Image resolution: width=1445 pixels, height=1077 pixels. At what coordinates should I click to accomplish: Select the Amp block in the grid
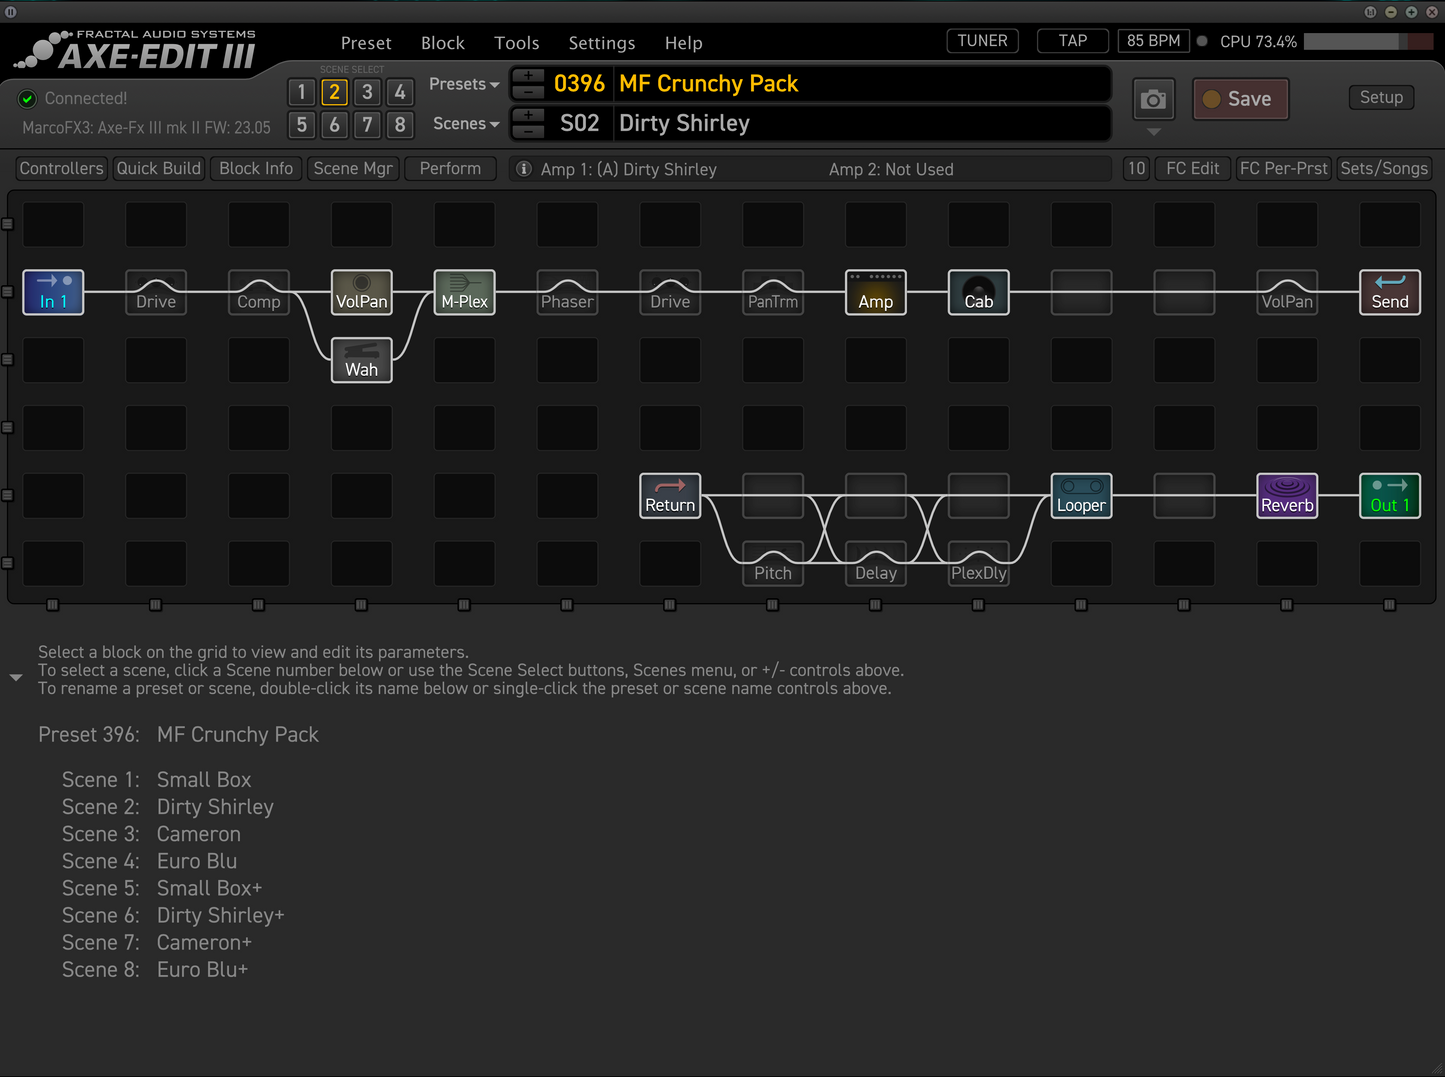[875, 292]
